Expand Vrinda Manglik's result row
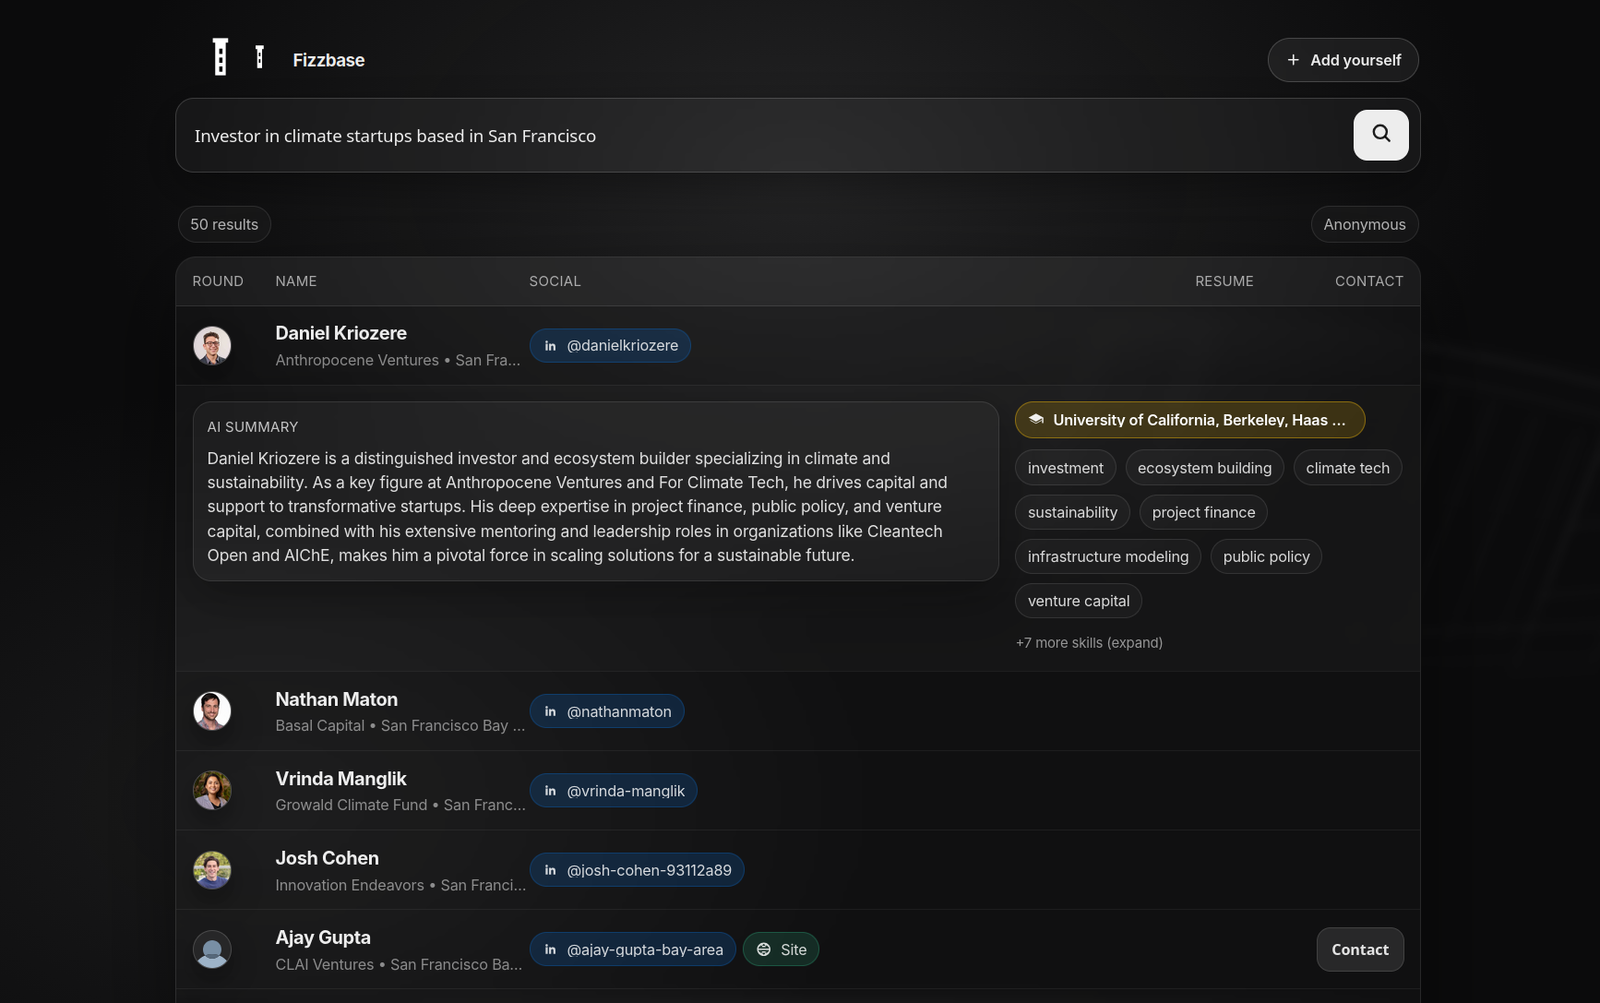The height and width of the screenshot is (1003, 1600). (x=900, y=791)
